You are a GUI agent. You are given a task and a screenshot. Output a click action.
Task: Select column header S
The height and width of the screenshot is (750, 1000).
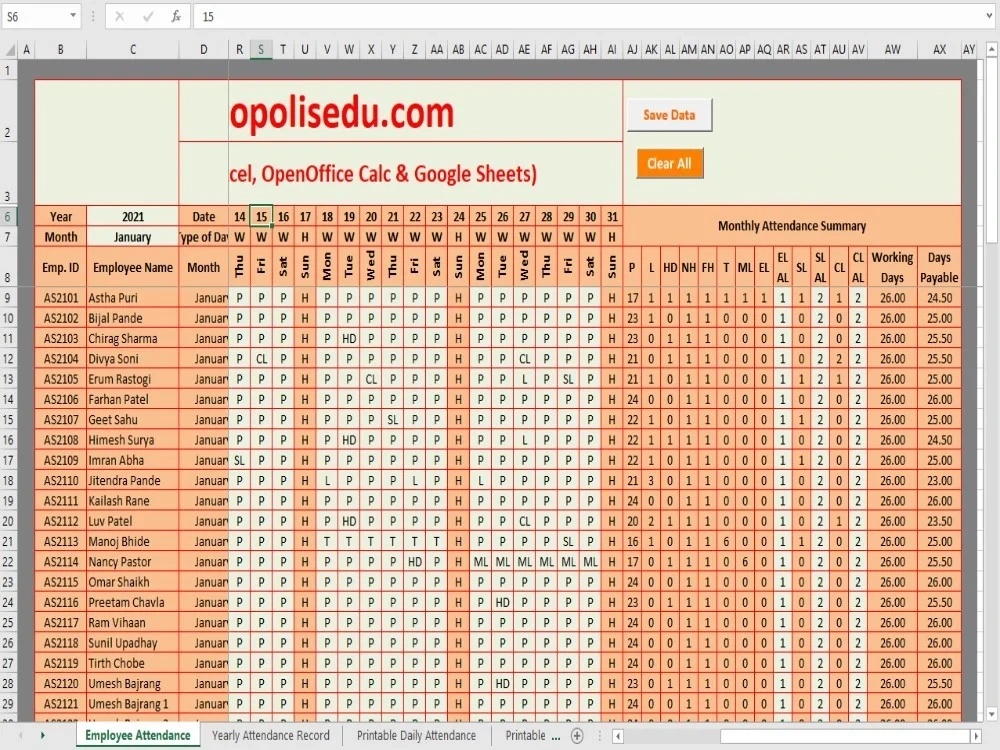(x=261, y=49)
